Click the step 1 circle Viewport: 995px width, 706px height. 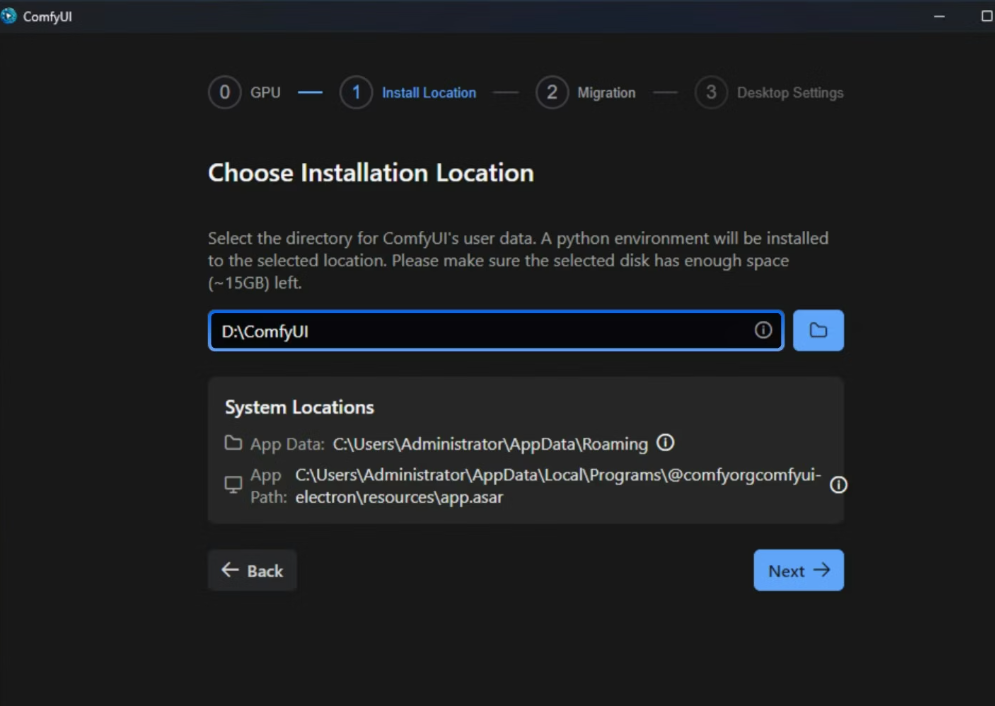click(356, 93)
